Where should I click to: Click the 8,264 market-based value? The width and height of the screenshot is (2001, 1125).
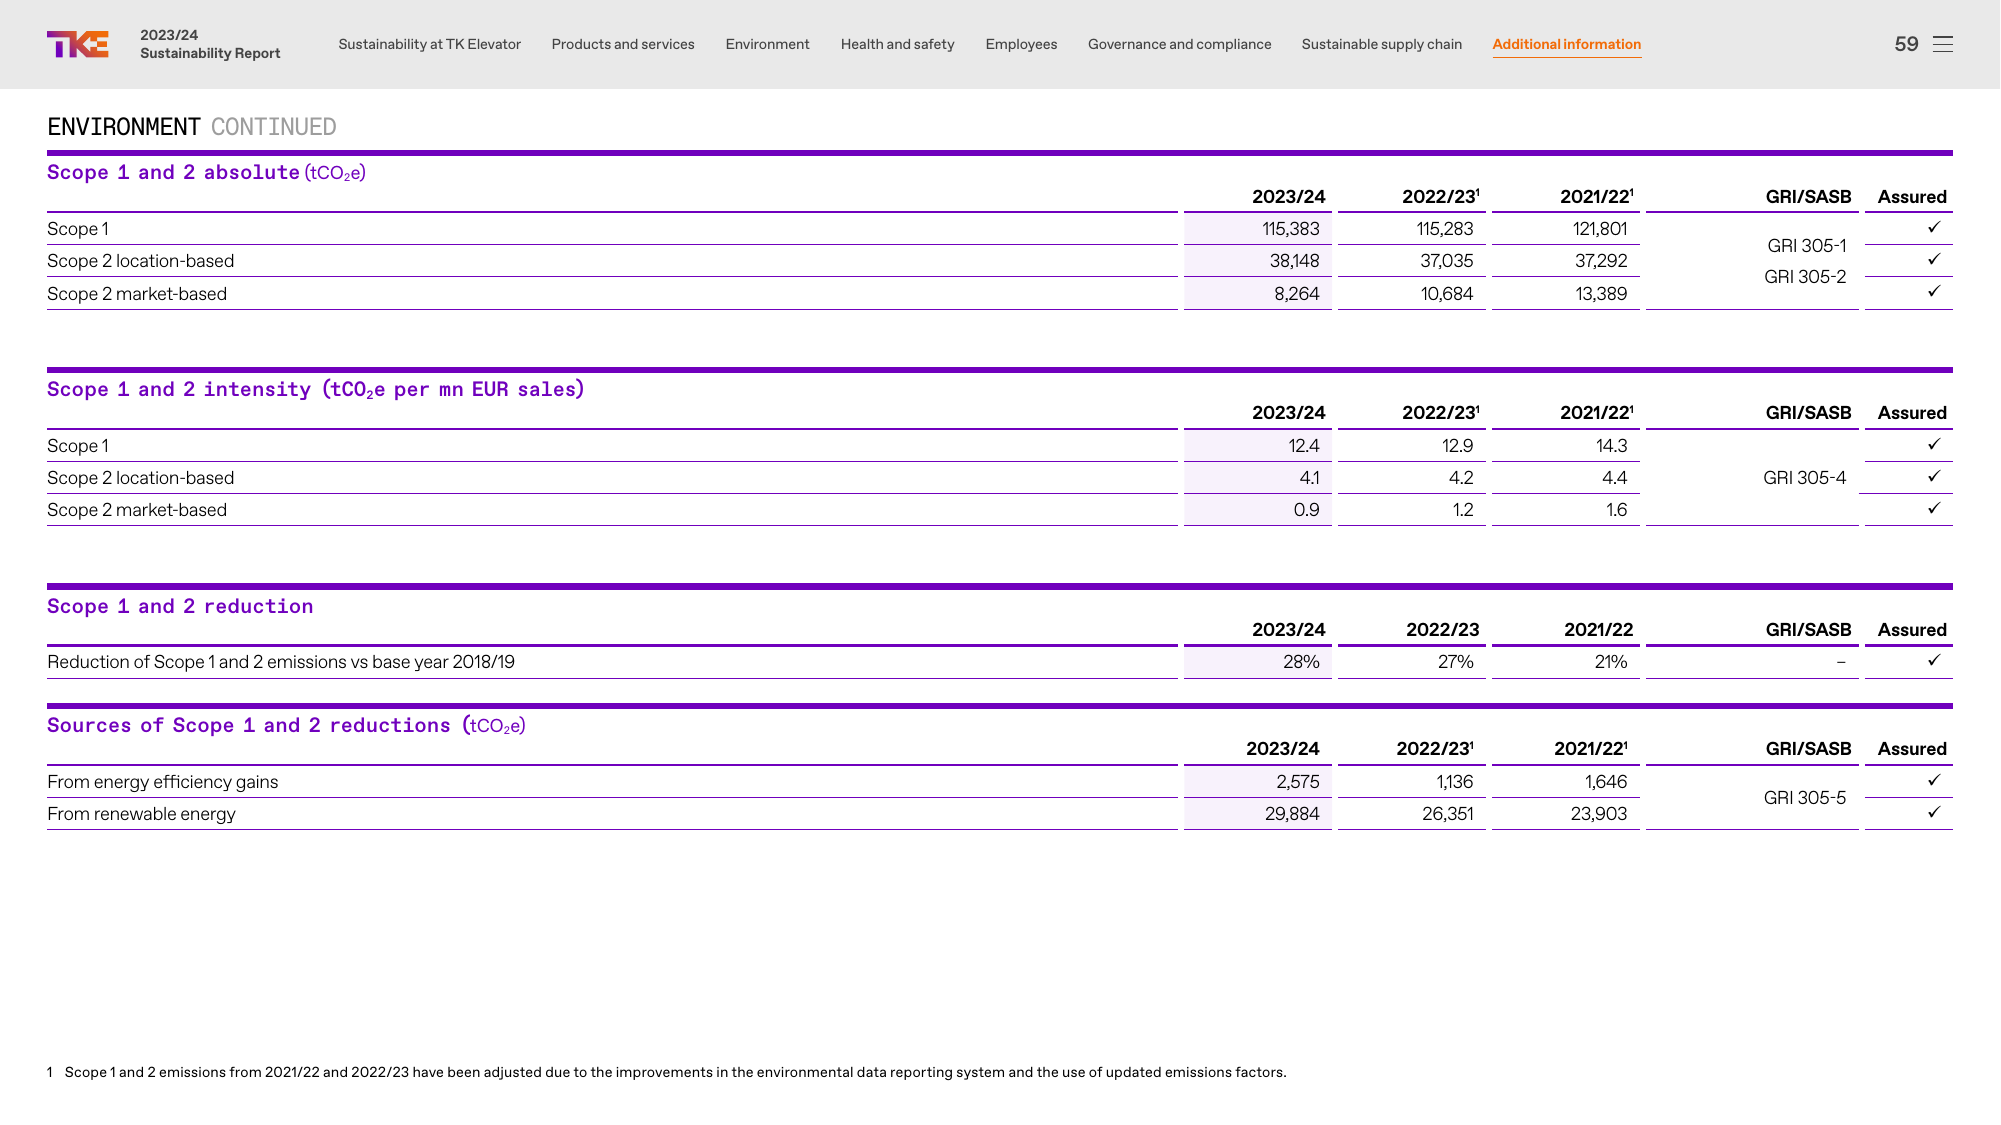coord(1296,294)
